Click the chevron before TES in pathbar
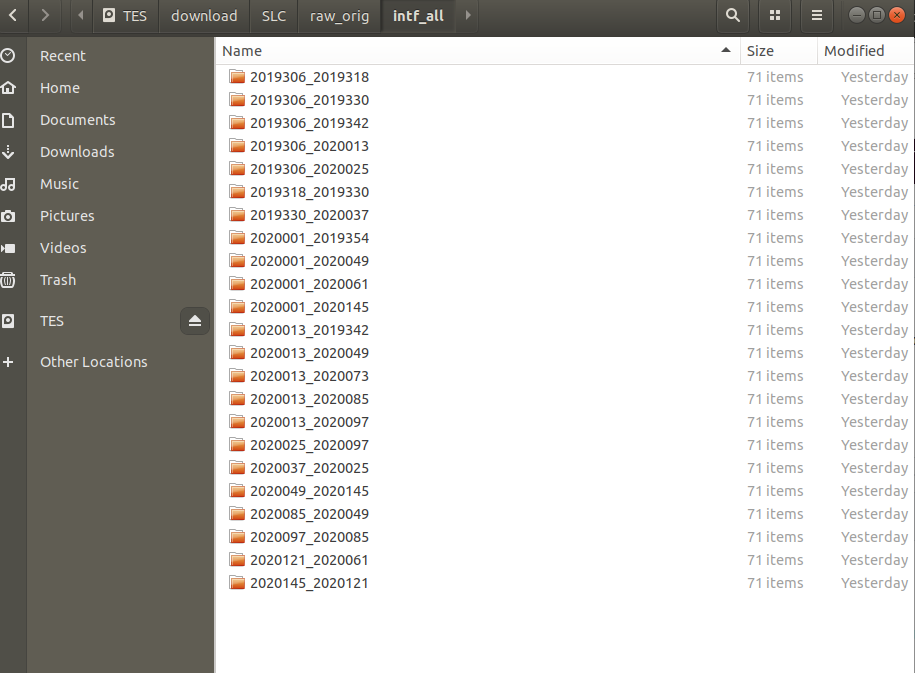Viewport: 915px width, 673px height. tap(79, 16)
